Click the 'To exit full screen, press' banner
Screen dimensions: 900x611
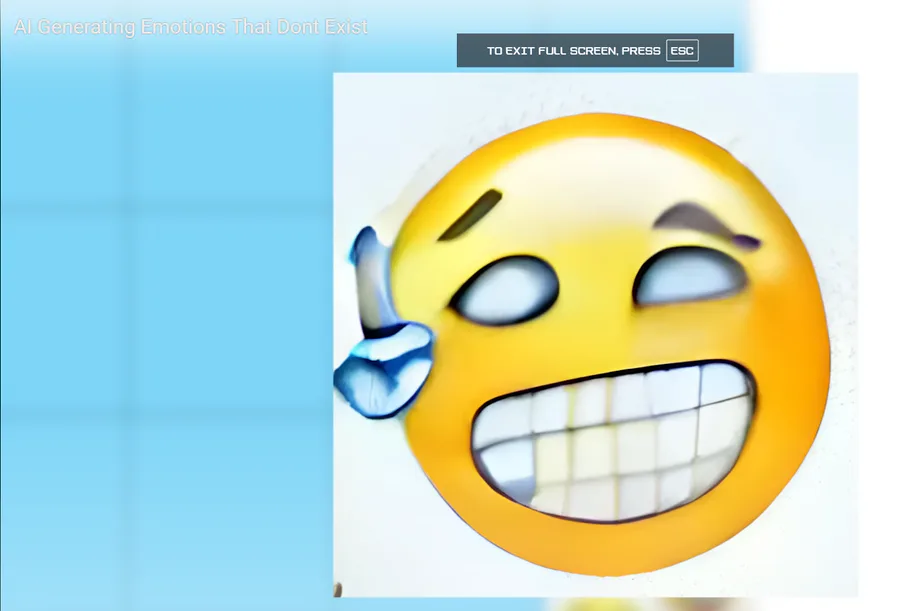tap(595, 51)
